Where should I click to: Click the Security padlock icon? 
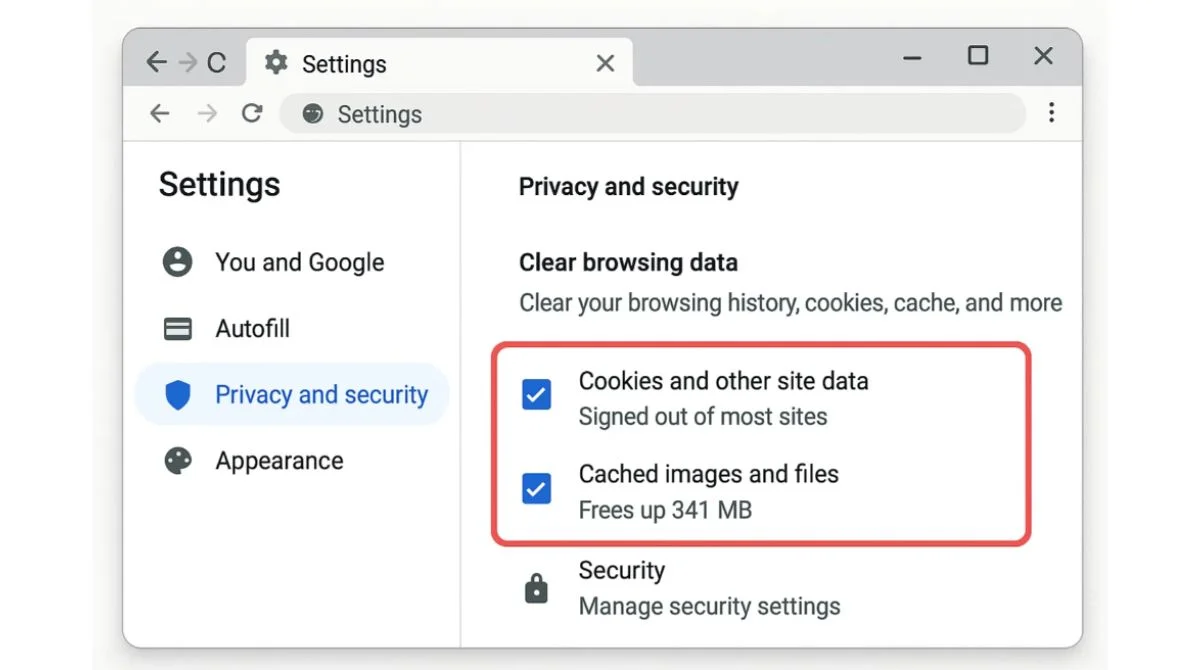pyautogui.click(x=537, y=588)
